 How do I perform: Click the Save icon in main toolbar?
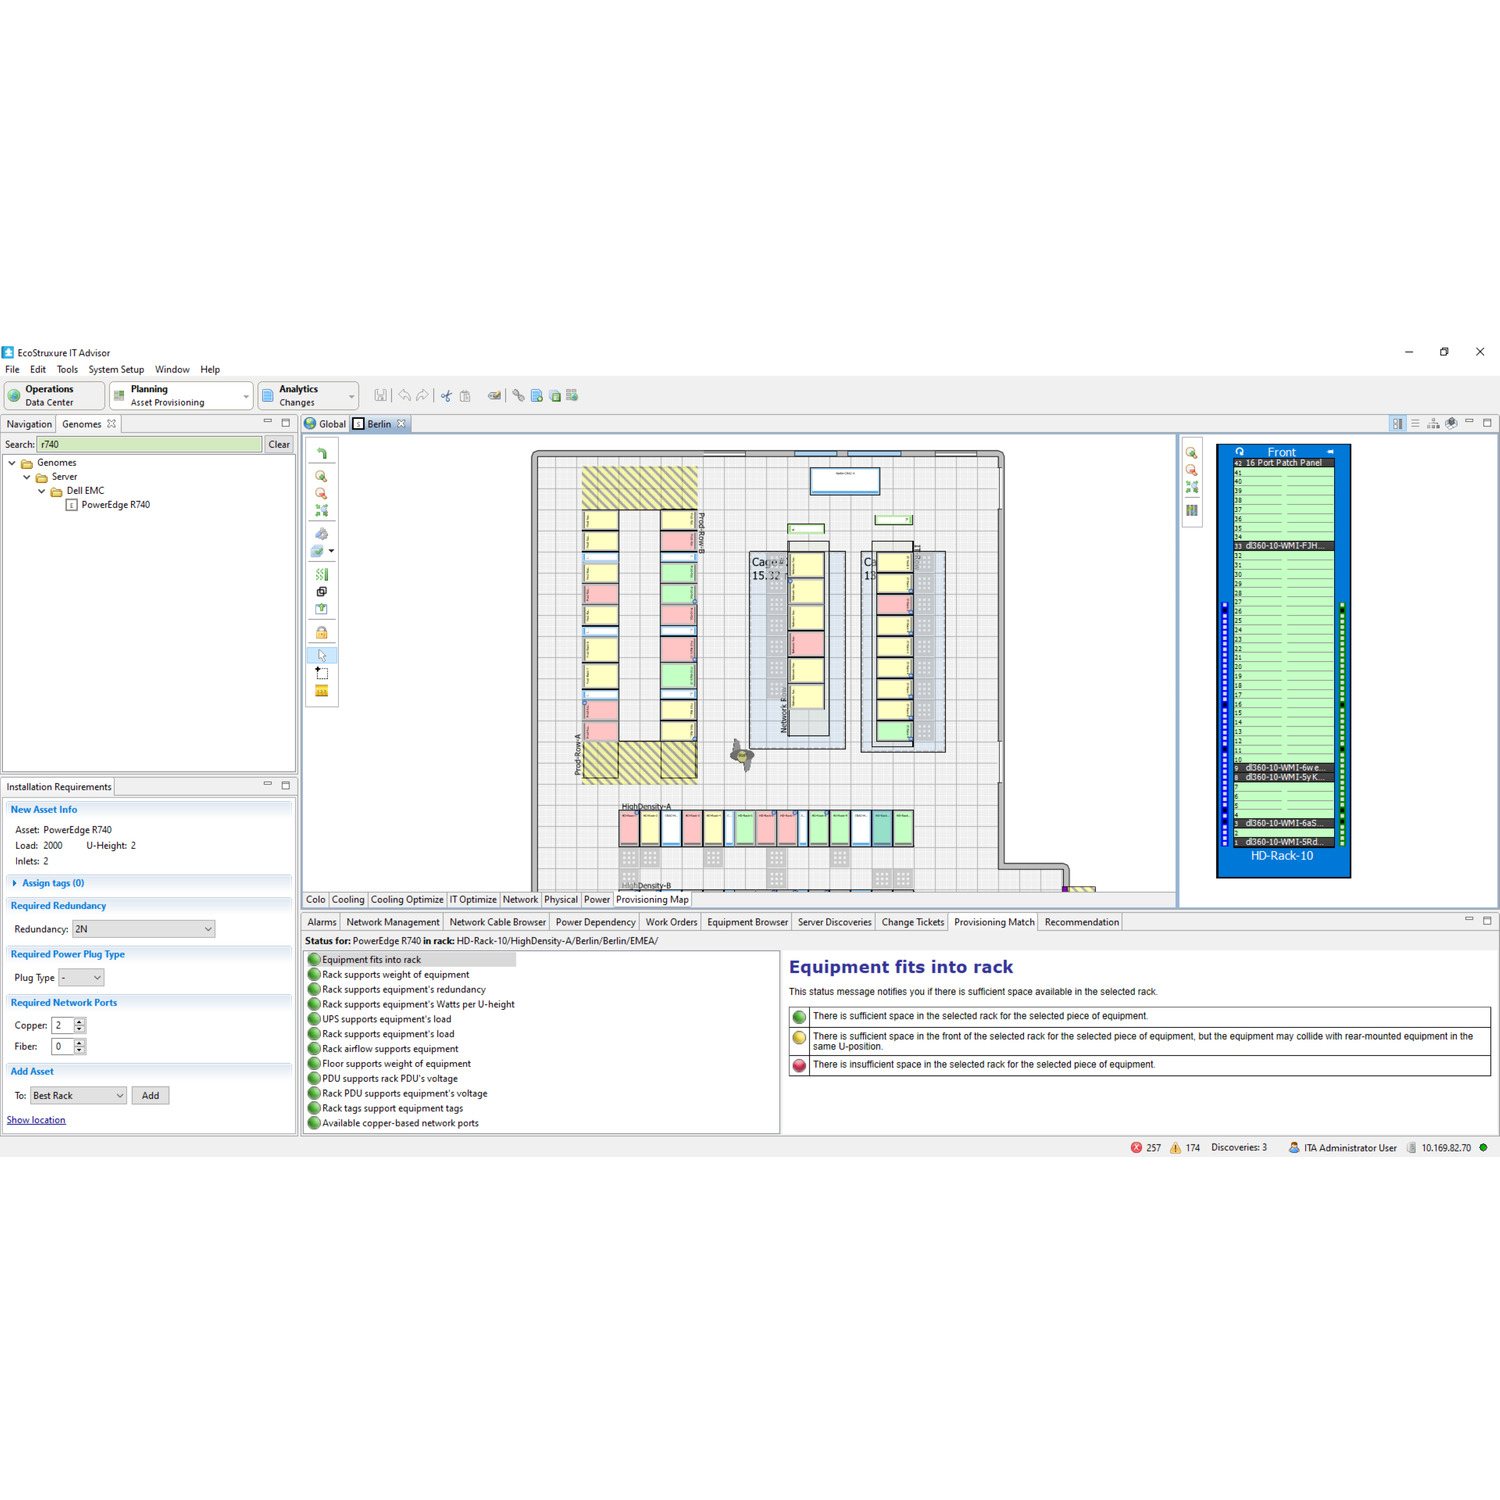tap(380, 396)
